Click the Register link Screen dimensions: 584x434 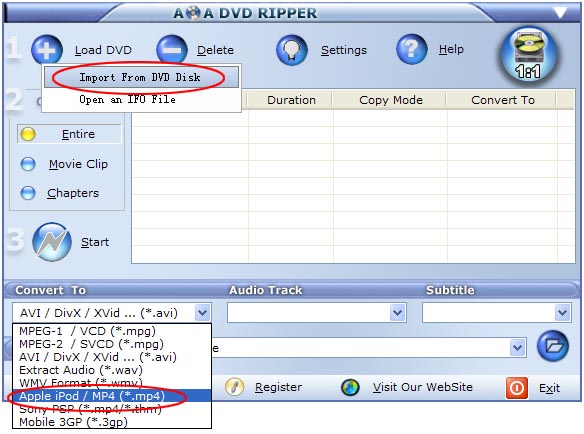[278, 387]
